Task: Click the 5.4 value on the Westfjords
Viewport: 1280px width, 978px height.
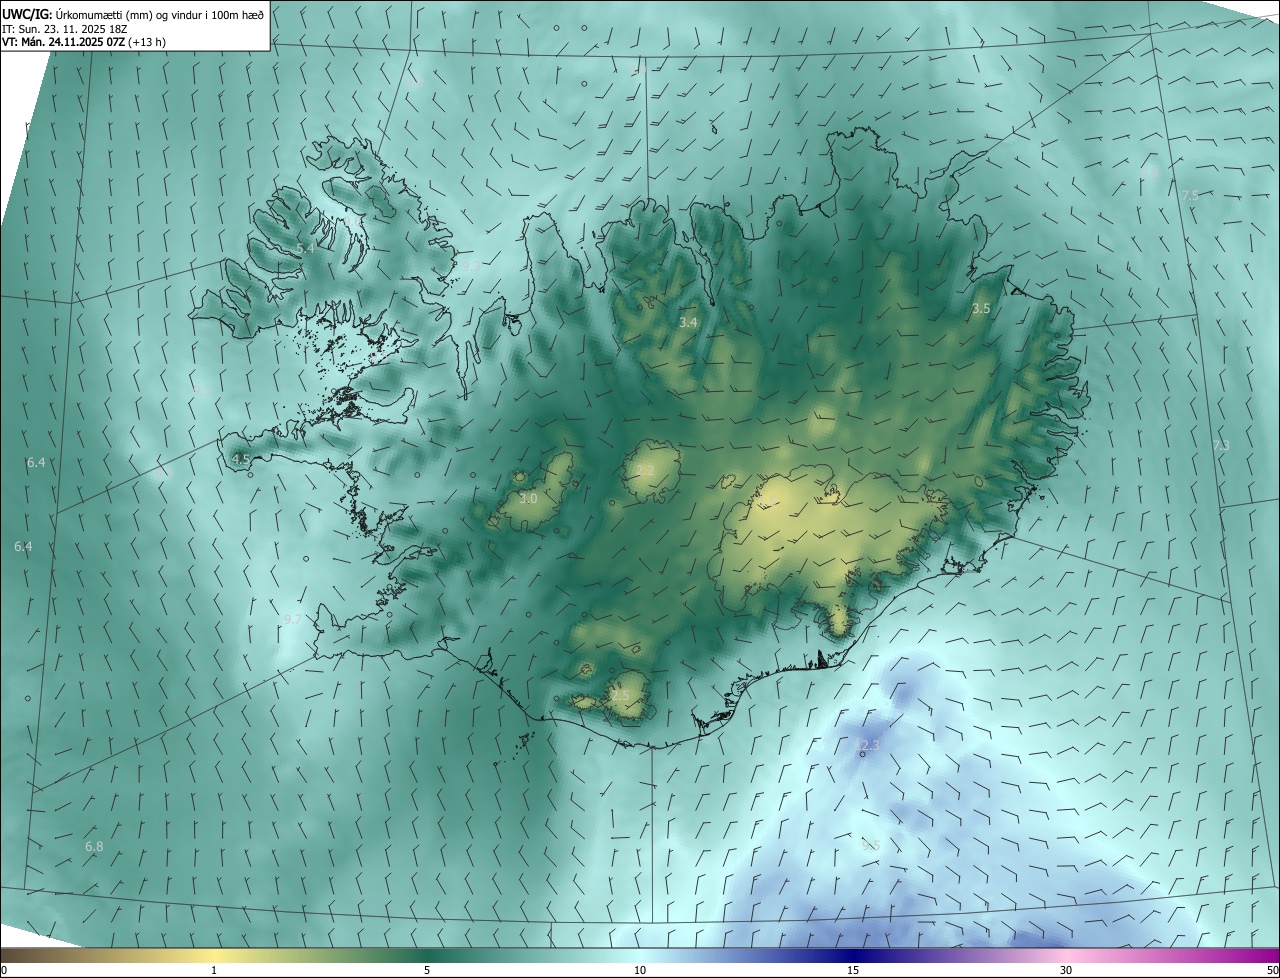Action: tap(306, 248)
